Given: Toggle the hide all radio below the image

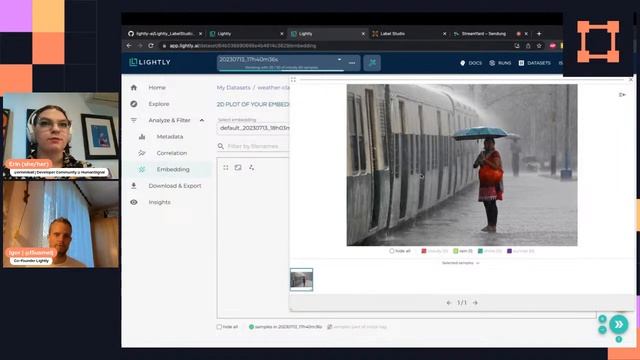Looking at the screenshot, I should tap(392, 251).
